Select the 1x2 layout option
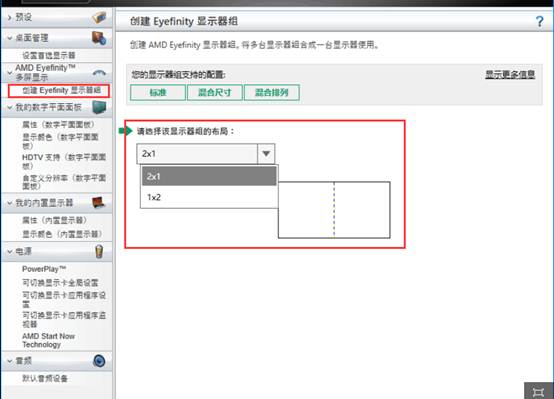Viewport: 554px width, 399px height. (x=209, y=197)
